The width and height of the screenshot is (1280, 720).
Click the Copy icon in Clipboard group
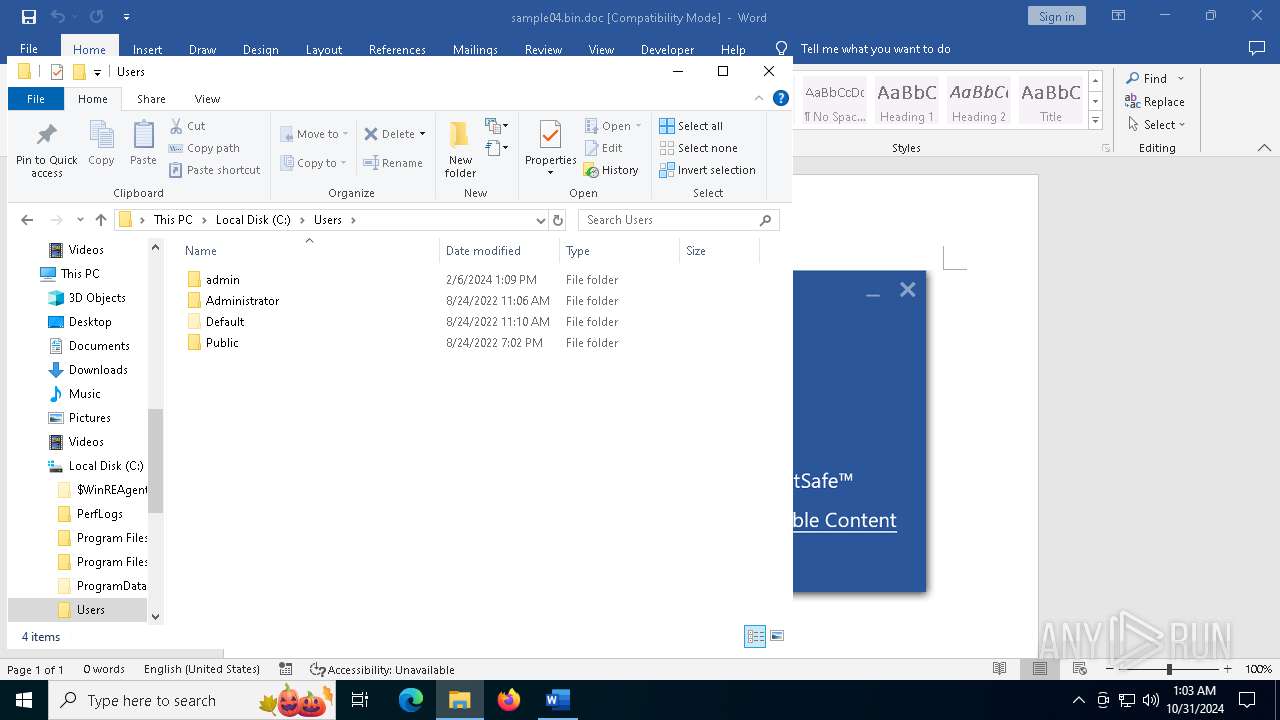[101, 135]
